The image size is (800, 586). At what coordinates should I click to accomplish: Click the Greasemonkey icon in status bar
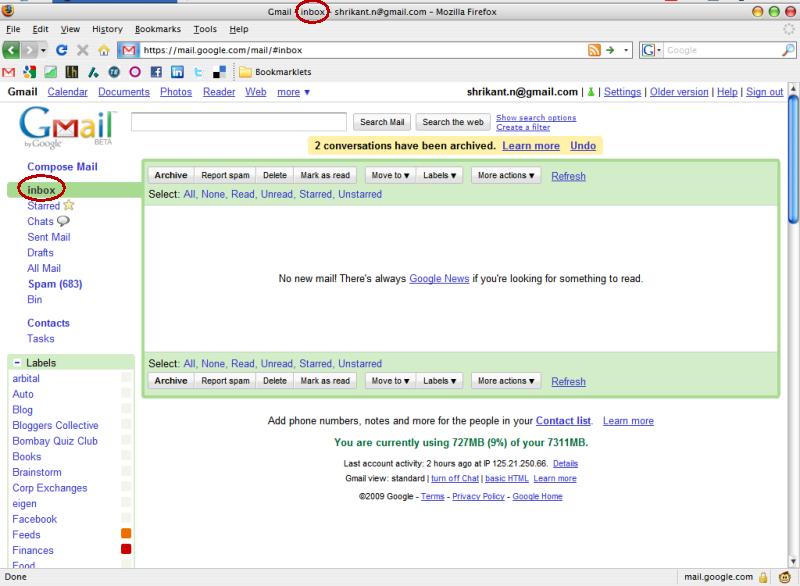coord(783,577)
